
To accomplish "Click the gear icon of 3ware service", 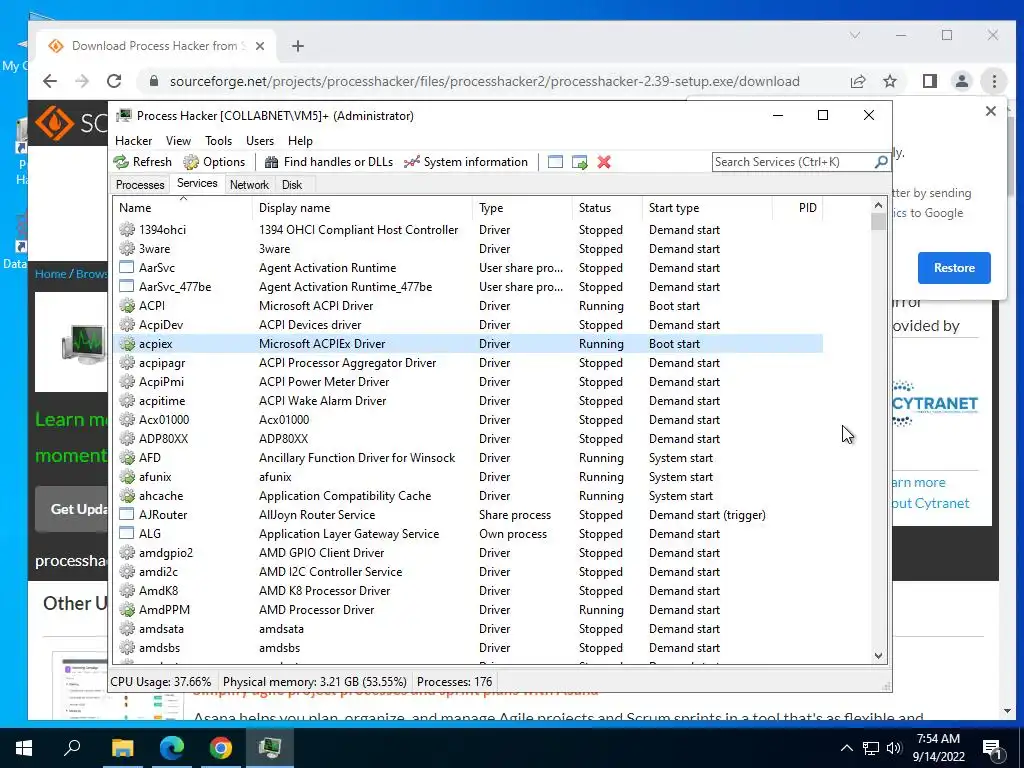I will click(x=127, y=249).
